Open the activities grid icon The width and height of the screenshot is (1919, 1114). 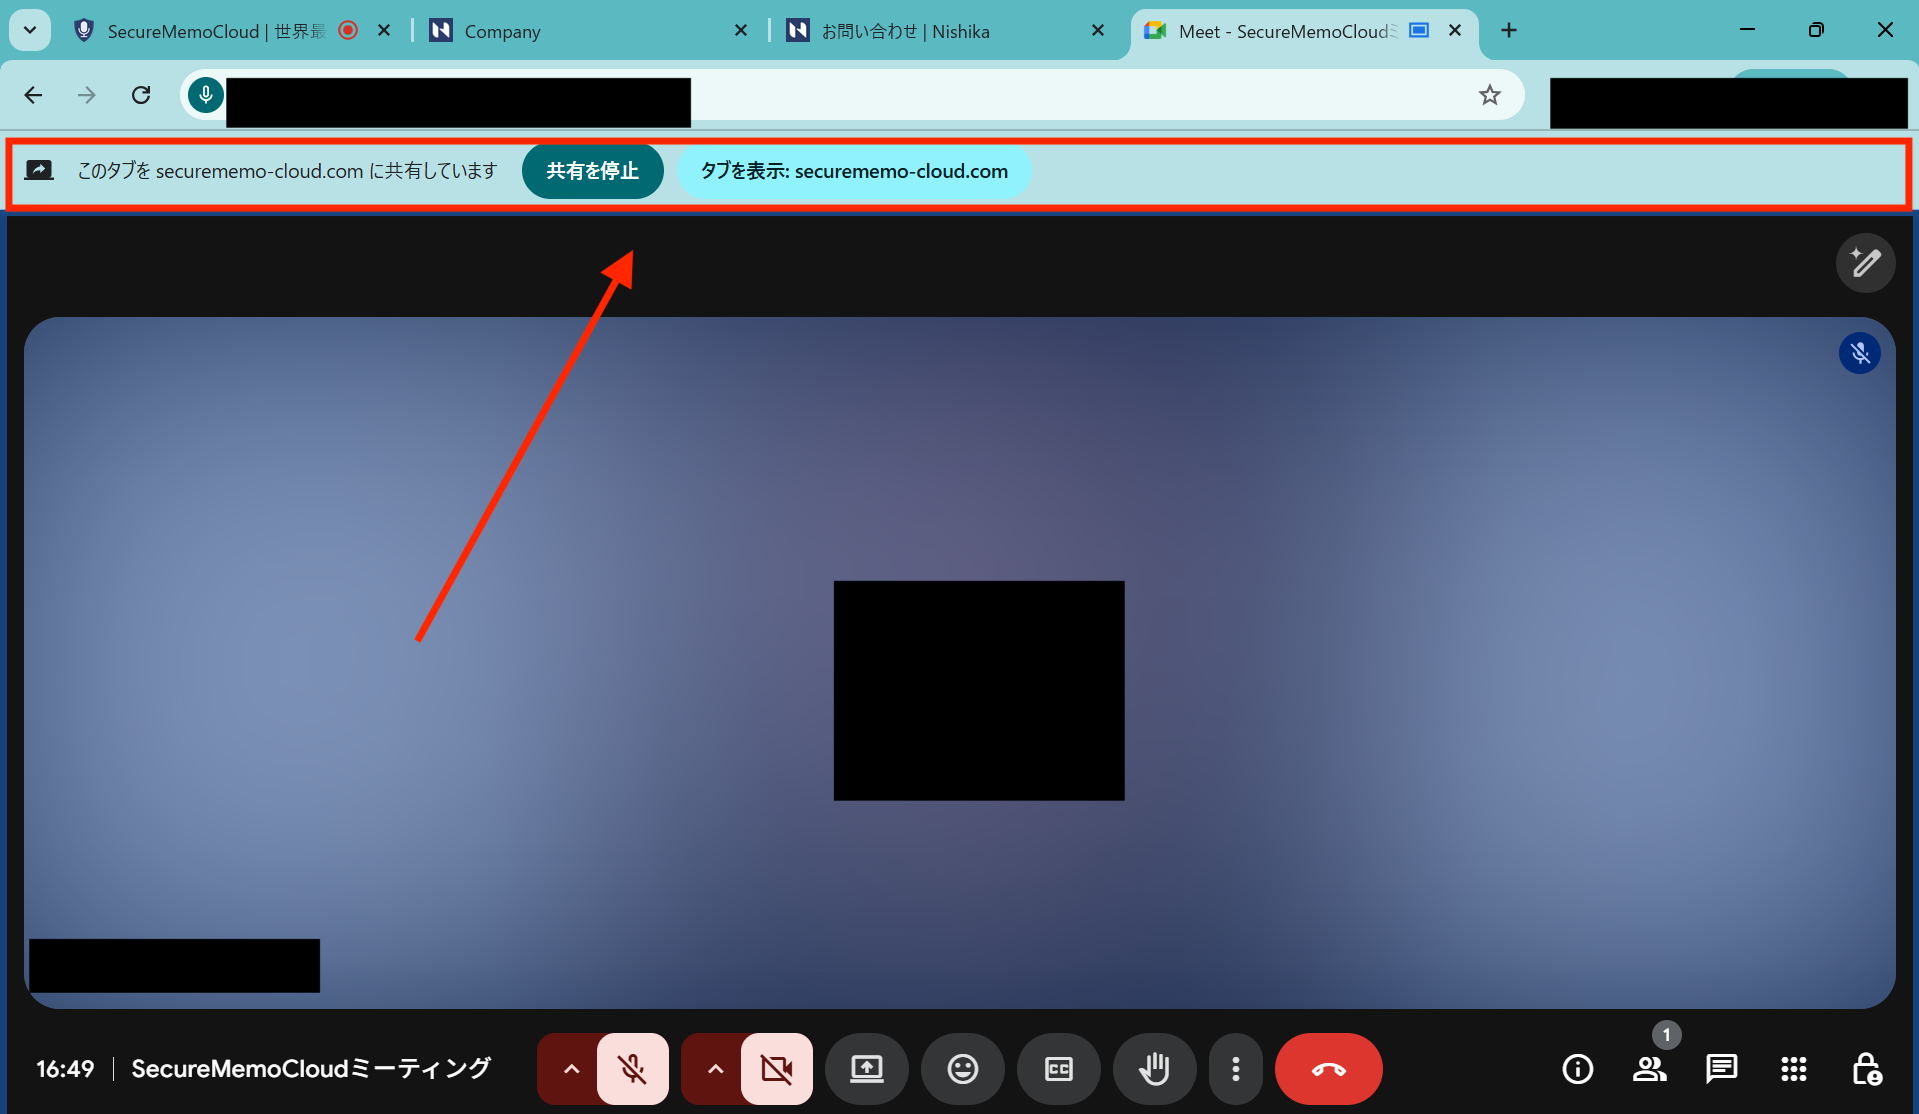[x=1793, y=1069]
